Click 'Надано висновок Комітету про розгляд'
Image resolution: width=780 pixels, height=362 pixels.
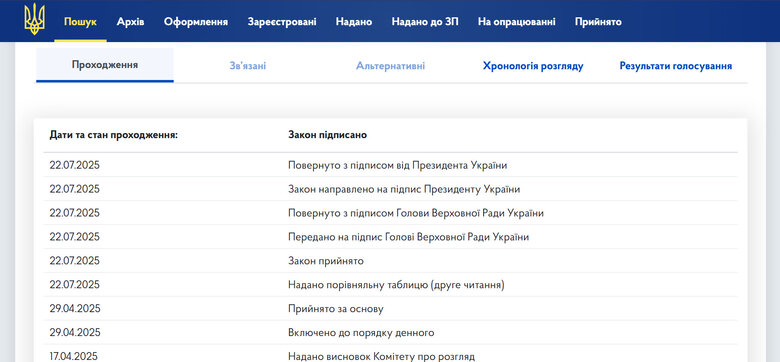click(382, 356)
